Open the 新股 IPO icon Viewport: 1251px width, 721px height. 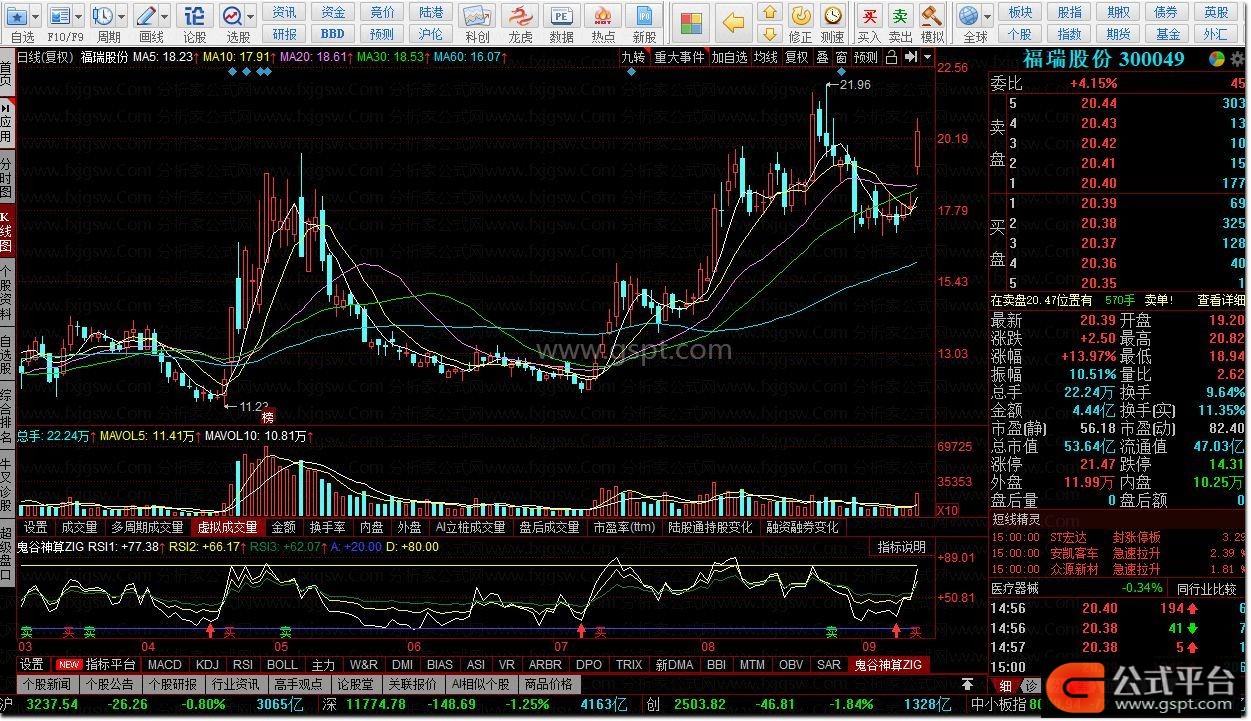[645, 16]
